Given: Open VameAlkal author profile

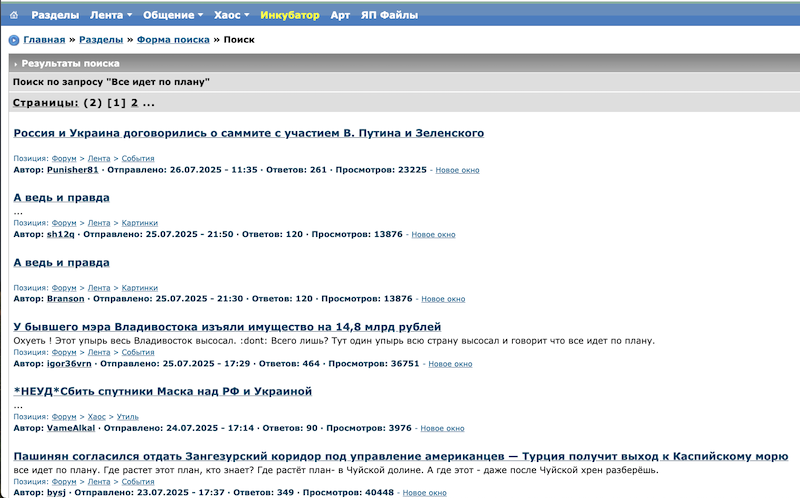Looking at the screenshot, I should point(71,428).
